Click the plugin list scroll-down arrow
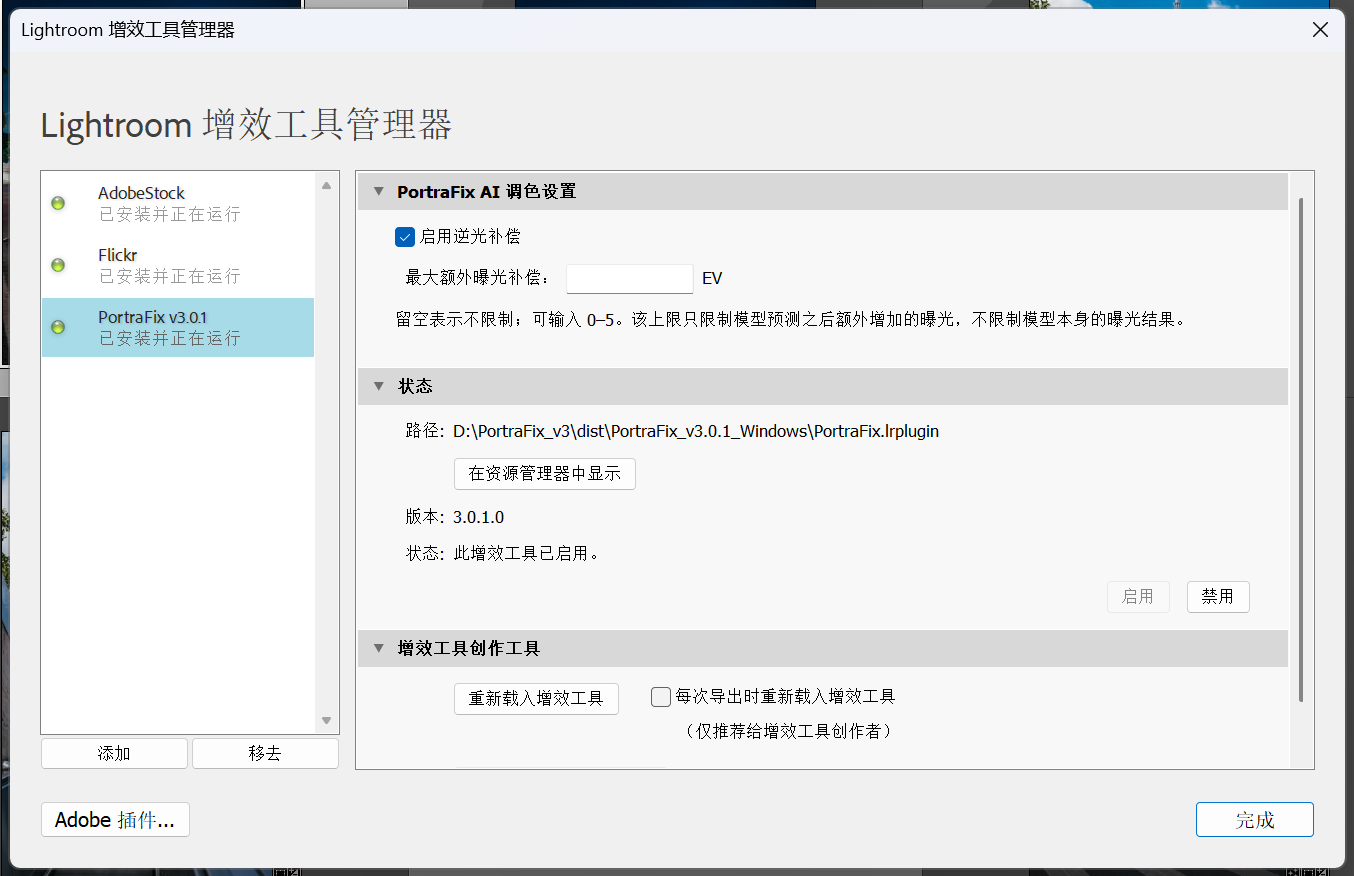 click(x=326, y=720)
